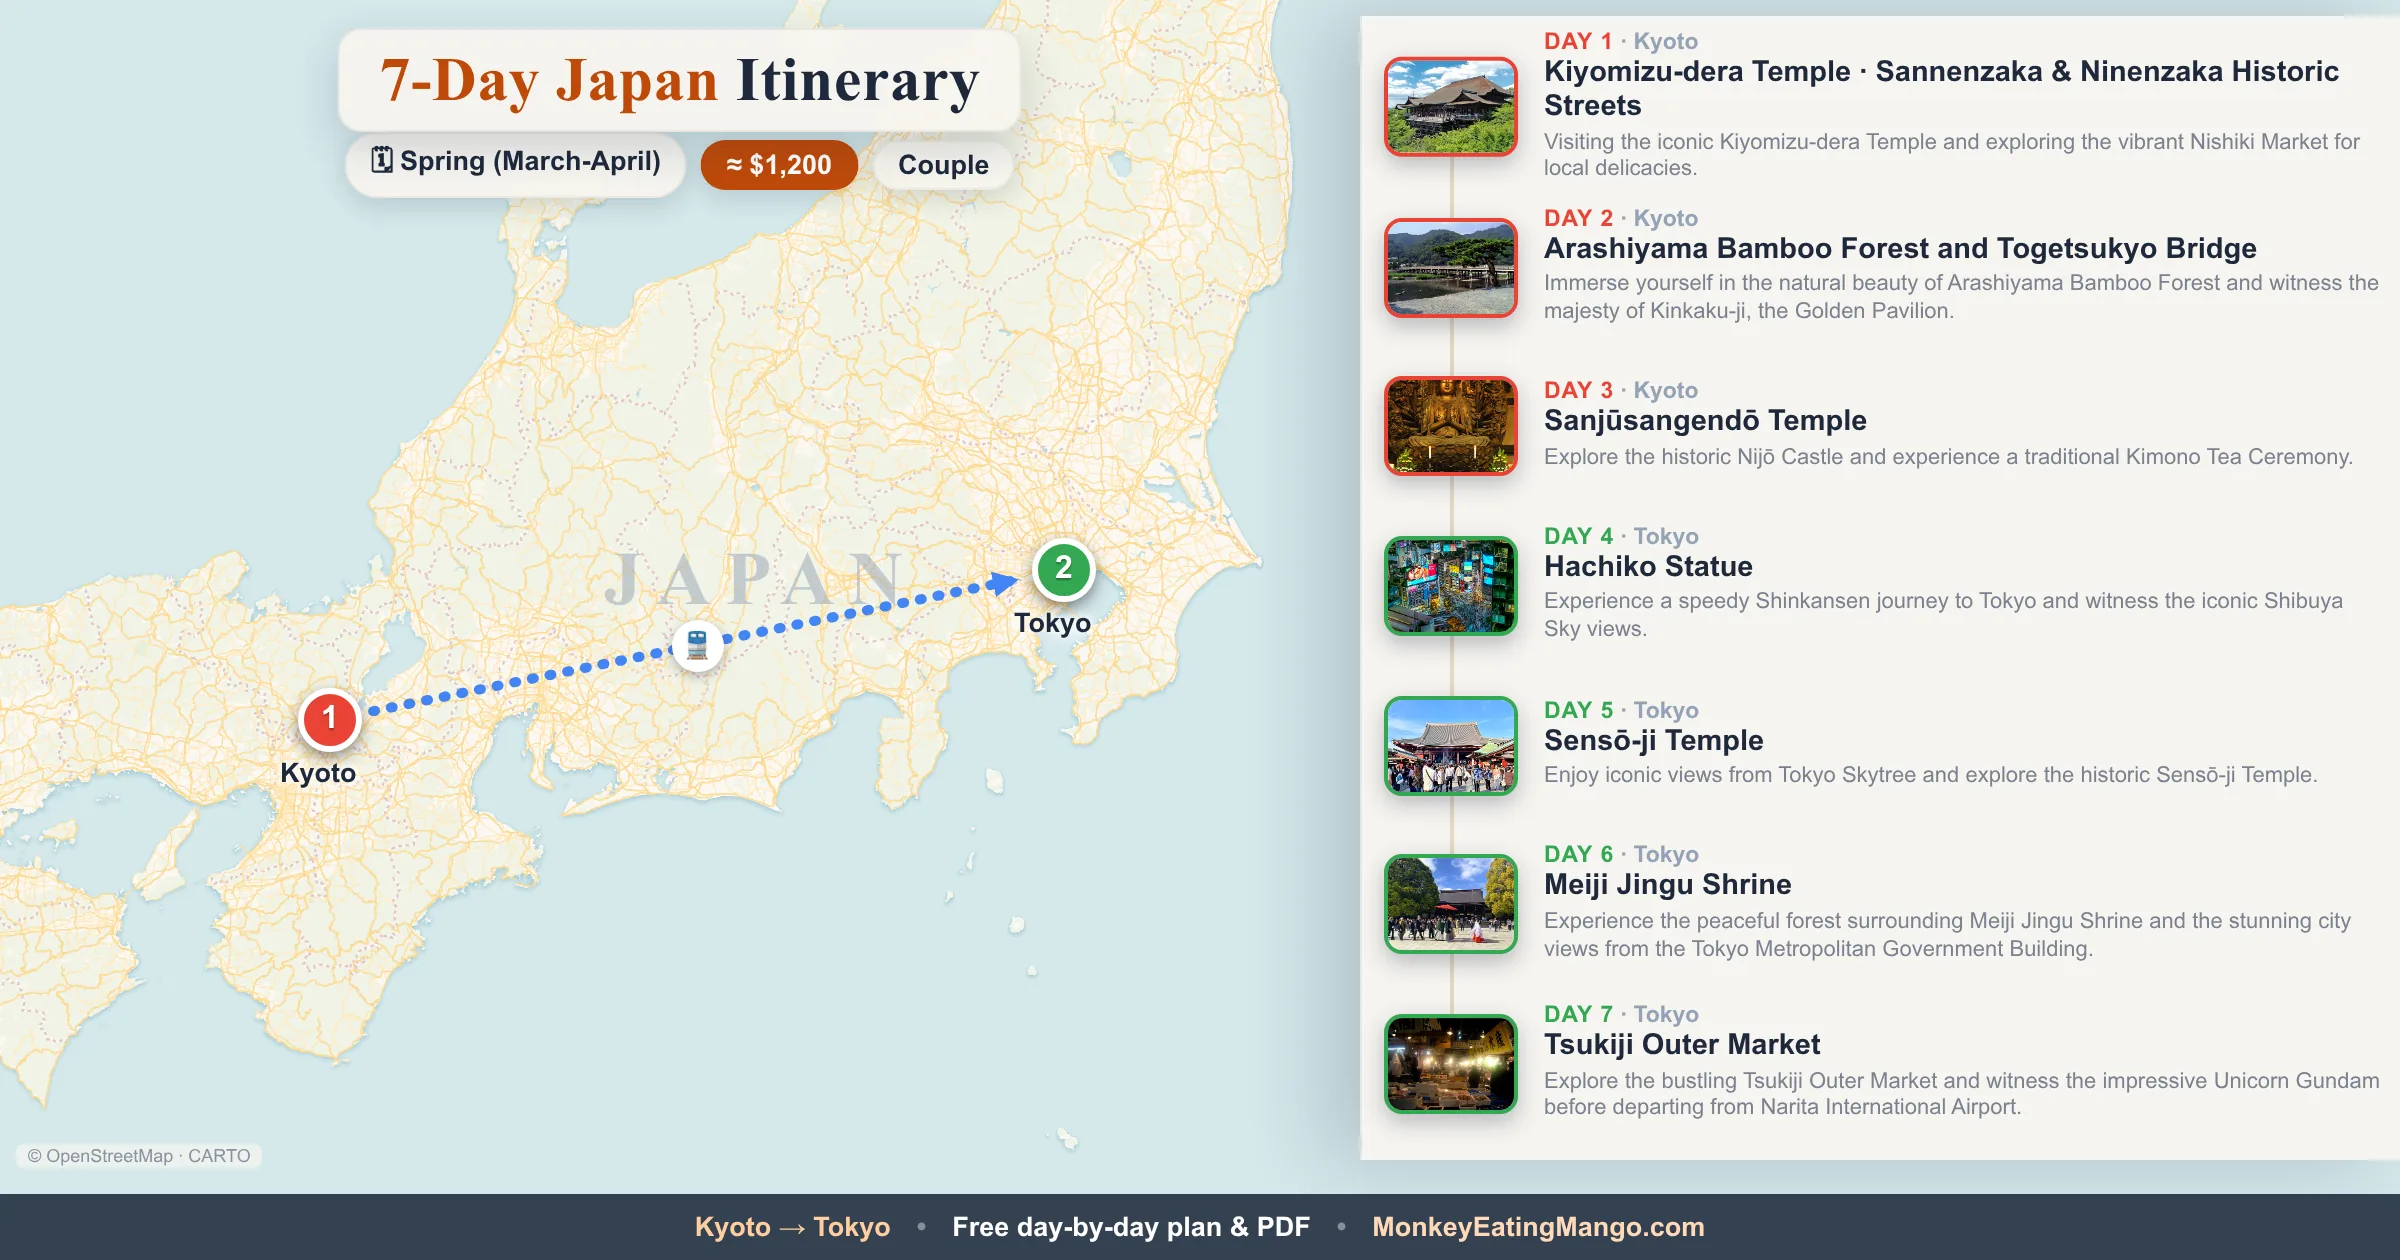The height and width of the screenshot is (1260, 2400).
Task: Click the Kyoto → Tokyo footer text
Action: [x=792, y=1227]
